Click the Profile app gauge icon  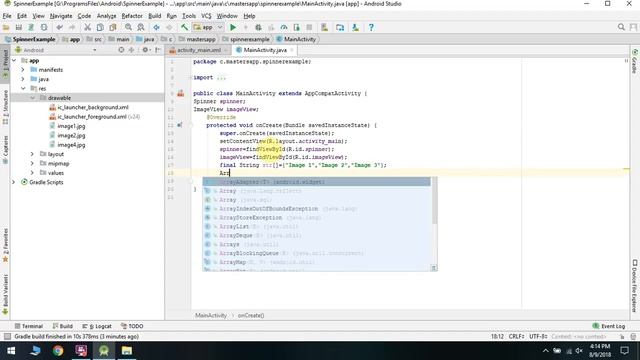point(284,27)
